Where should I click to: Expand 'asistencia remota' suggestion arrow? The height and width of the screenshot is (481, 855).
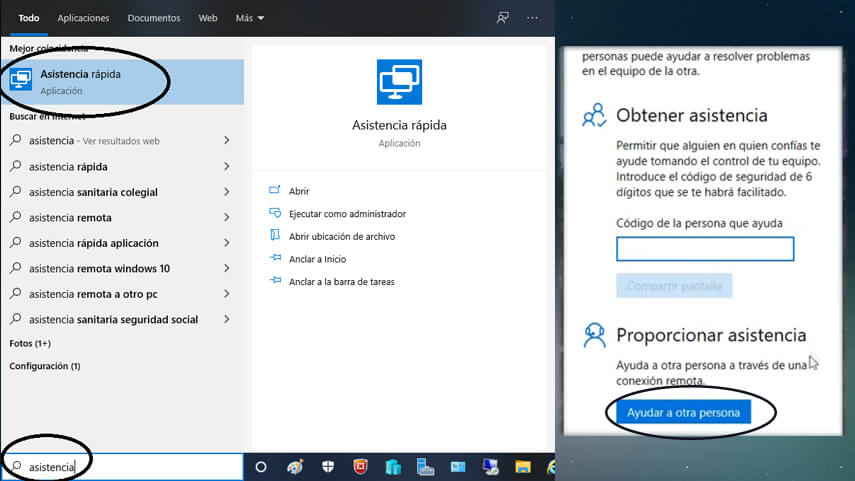(x=227, y=217)
